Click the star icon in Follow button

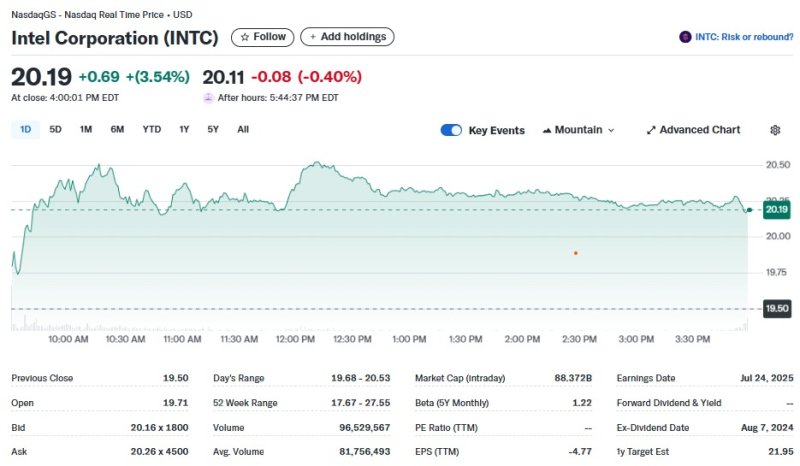click(x=245, y=37)
